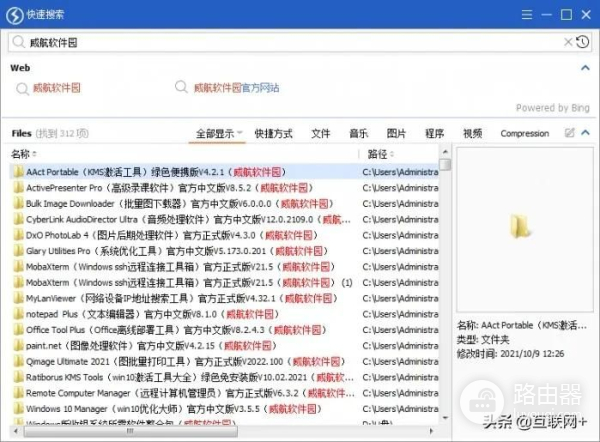The height and width of the screenshot is (442, 600).
Task: Click folder icon of ActivePresenter Pro row
Action: (18, 188)
